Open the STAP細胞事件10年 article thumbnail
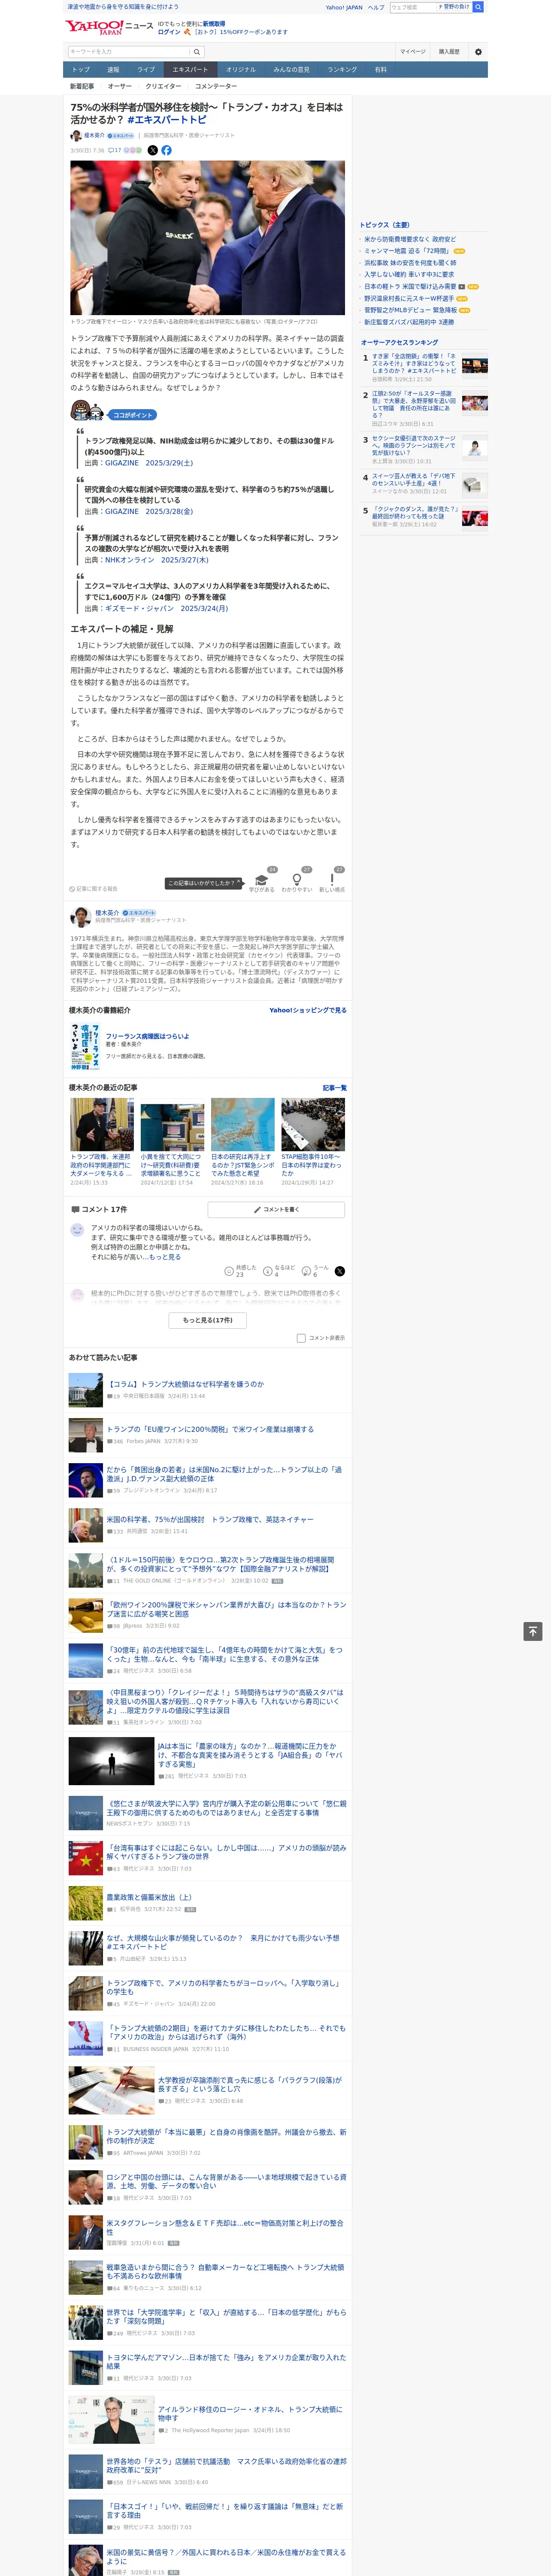 pyautogui.click(x=313, y=1124)
